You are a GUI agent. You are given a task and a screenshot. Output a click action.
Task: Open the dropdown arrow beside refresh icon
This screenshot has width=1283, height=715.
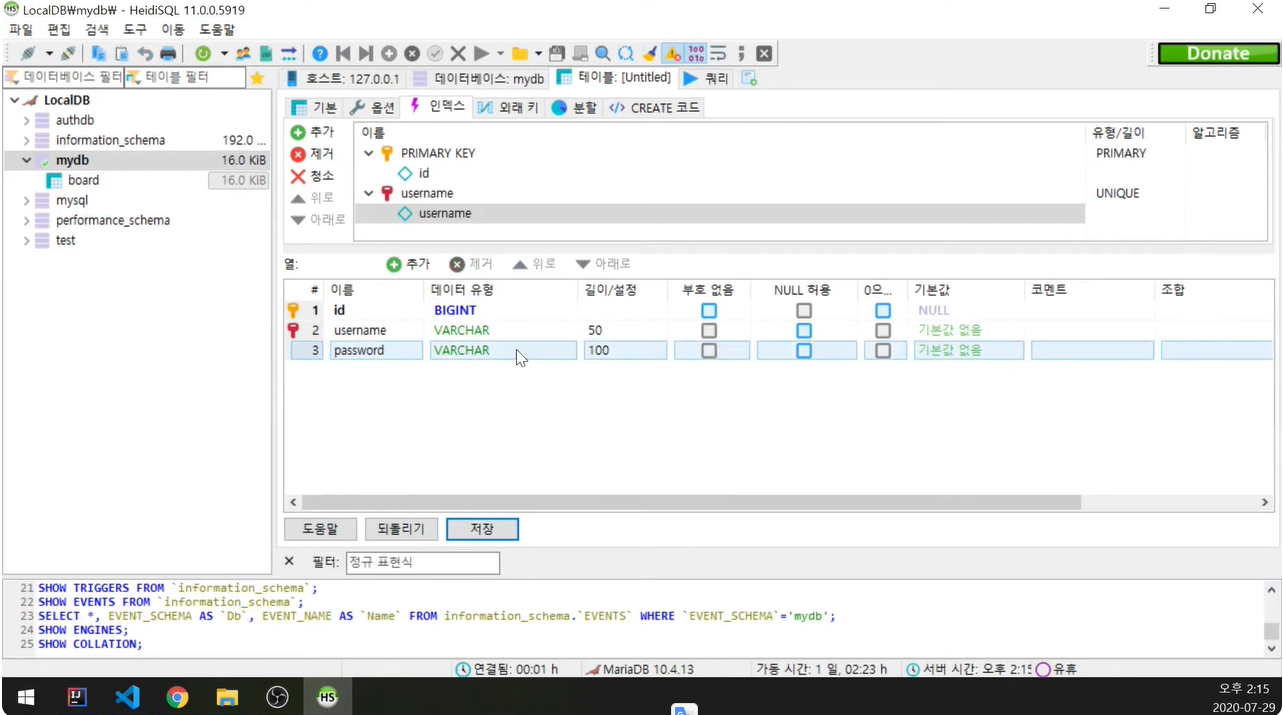[x=224, y=53]
